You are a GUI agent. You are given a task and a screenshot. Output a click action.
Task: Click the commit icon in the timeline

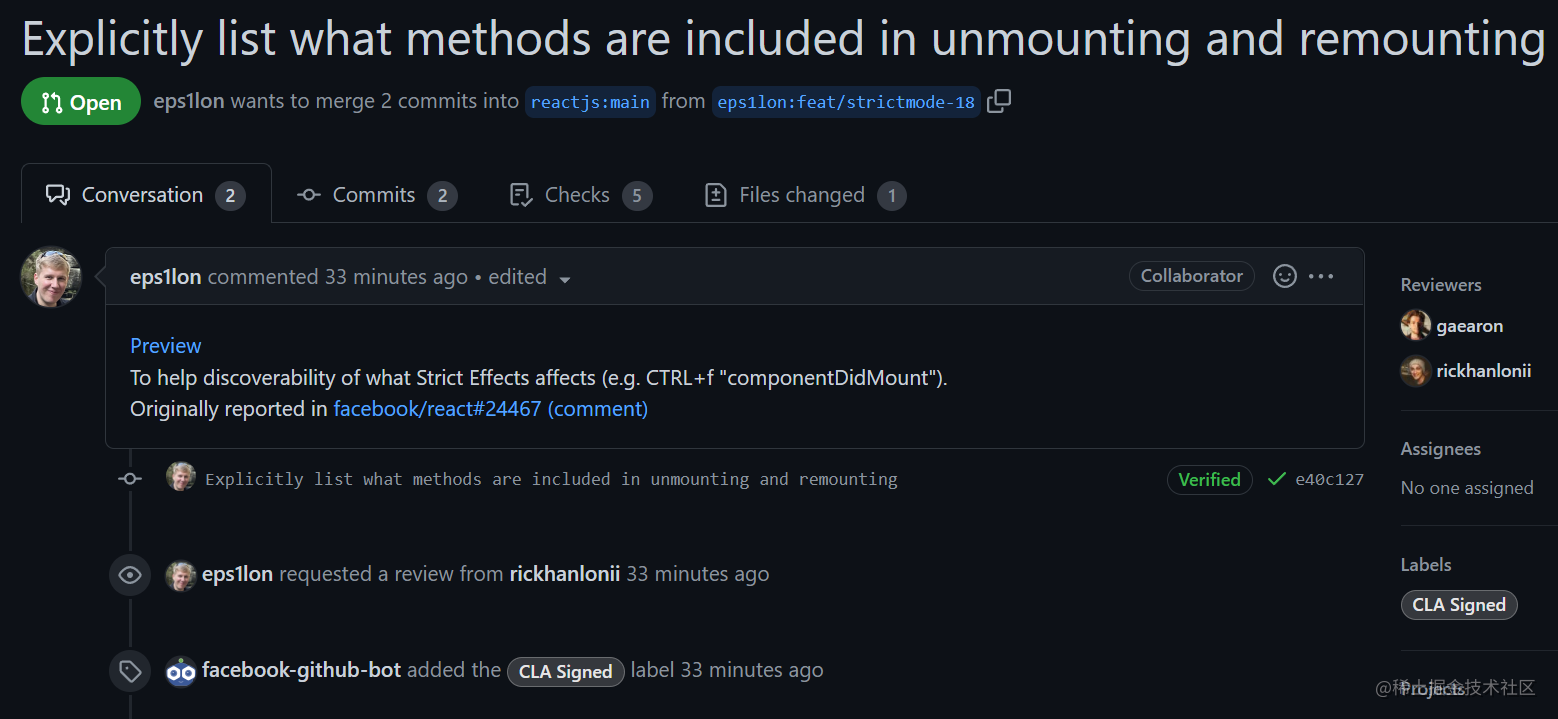coord(130,479)
